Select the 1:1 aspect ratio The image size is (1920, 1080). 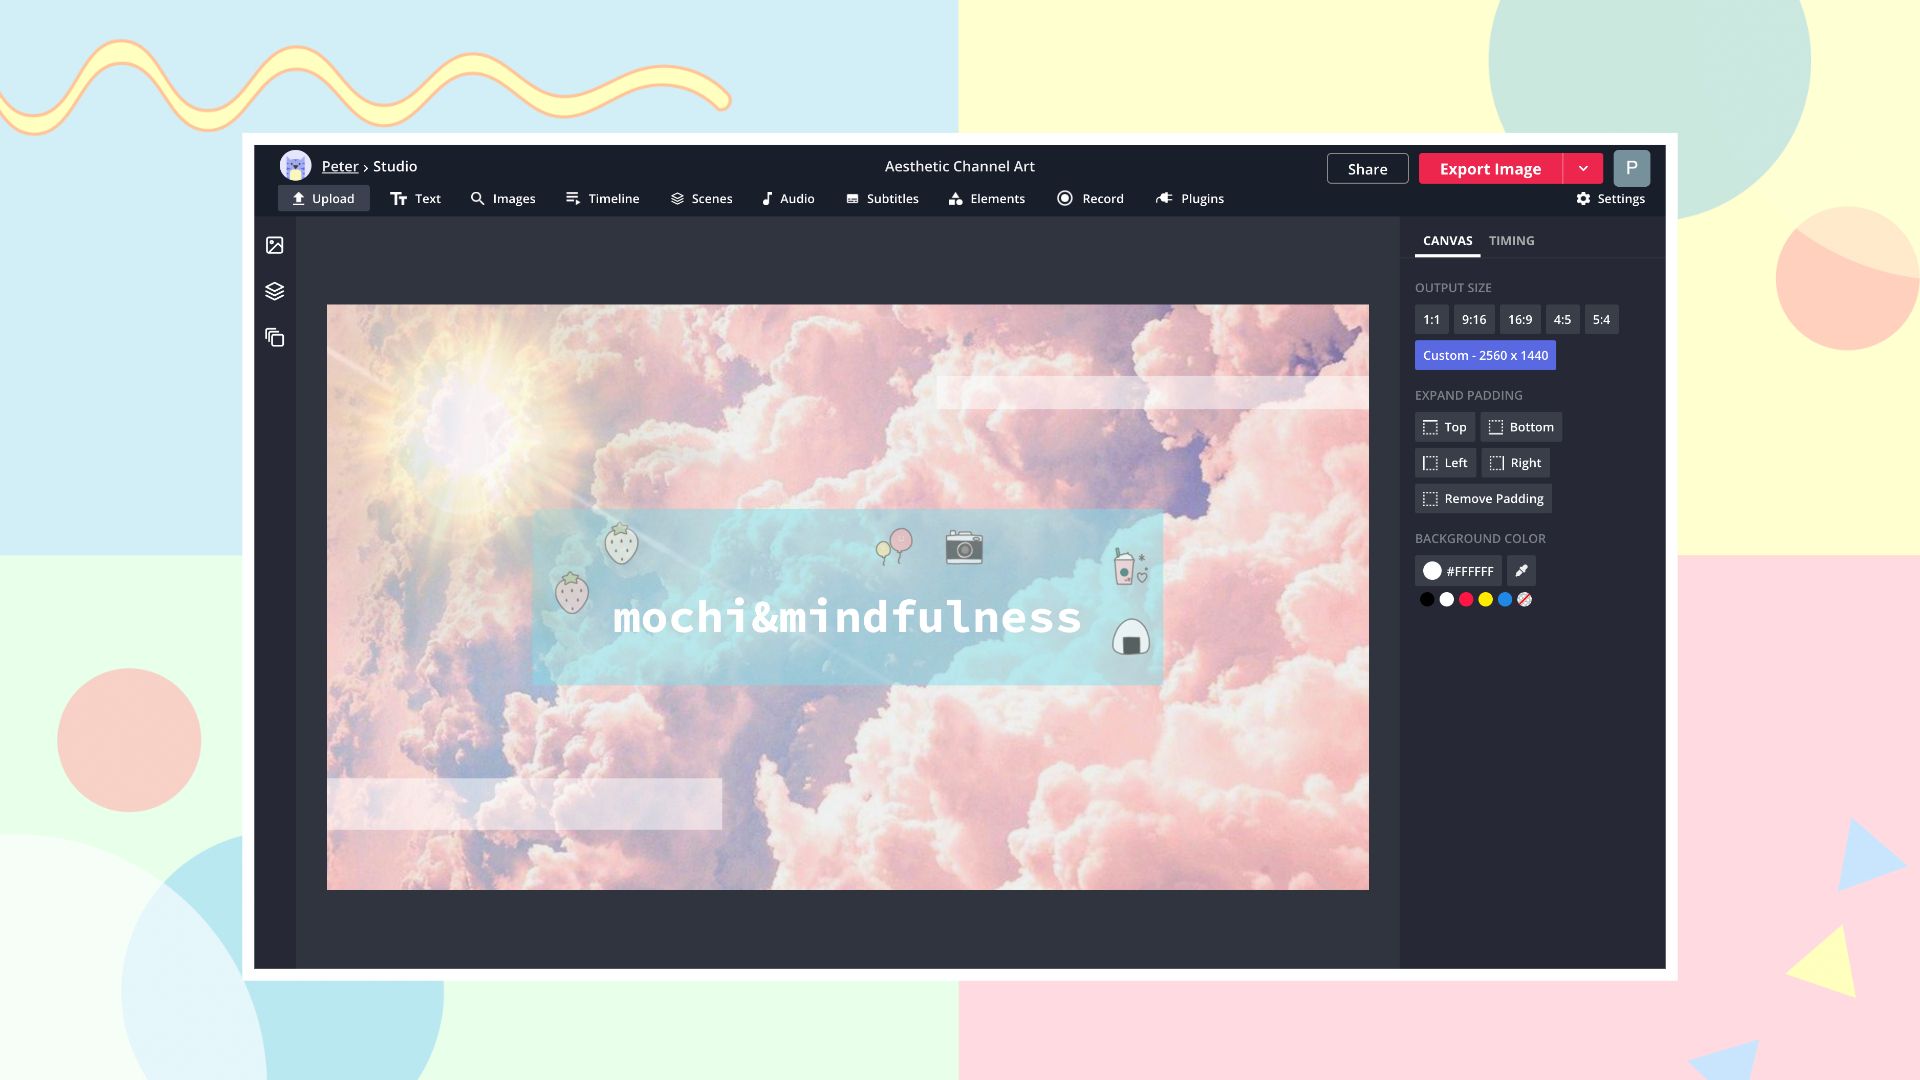tap(1432, 319)
